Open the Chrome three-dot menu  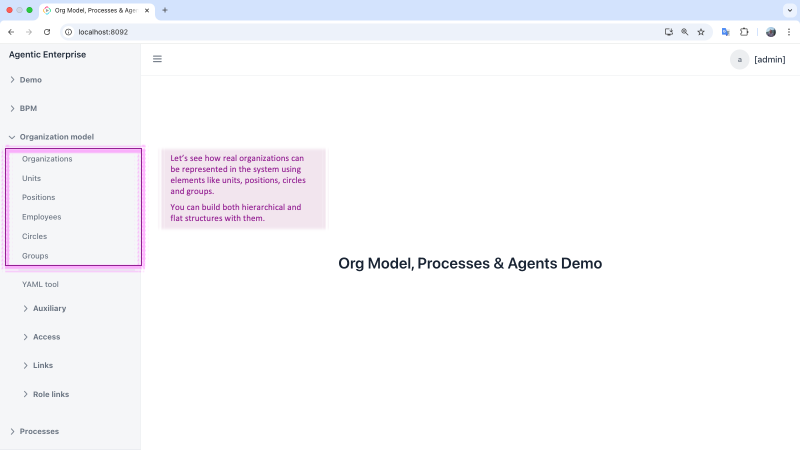point(789,32)
